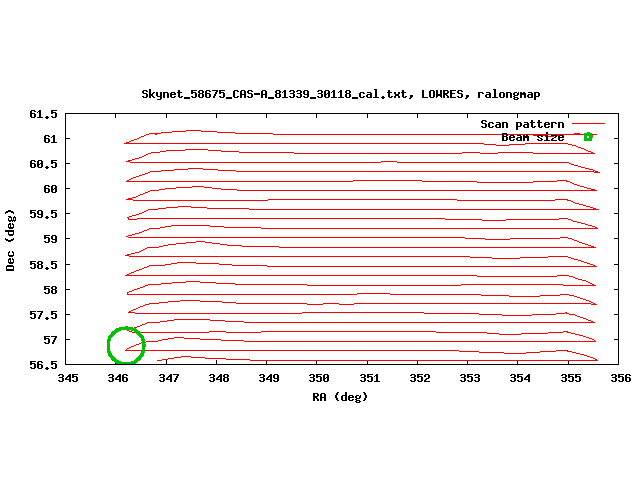Screen dimensions: 640x480
Task: Click the x-axis tick label 353
Action: [470, 378]
